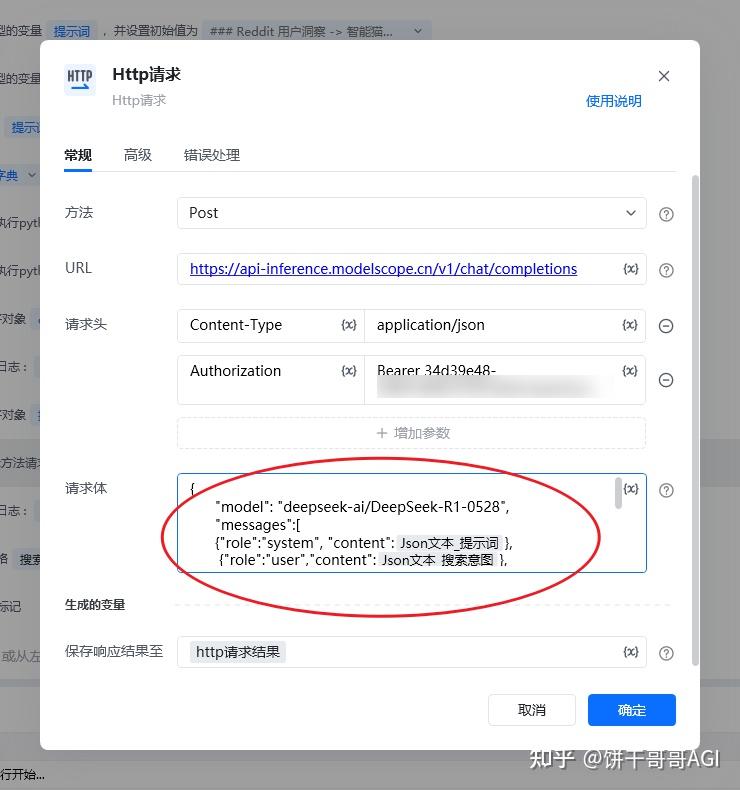Switch to the 错误处理 tab
The height and width of the screenshot is (790, 740).
(x=212, y=155)
